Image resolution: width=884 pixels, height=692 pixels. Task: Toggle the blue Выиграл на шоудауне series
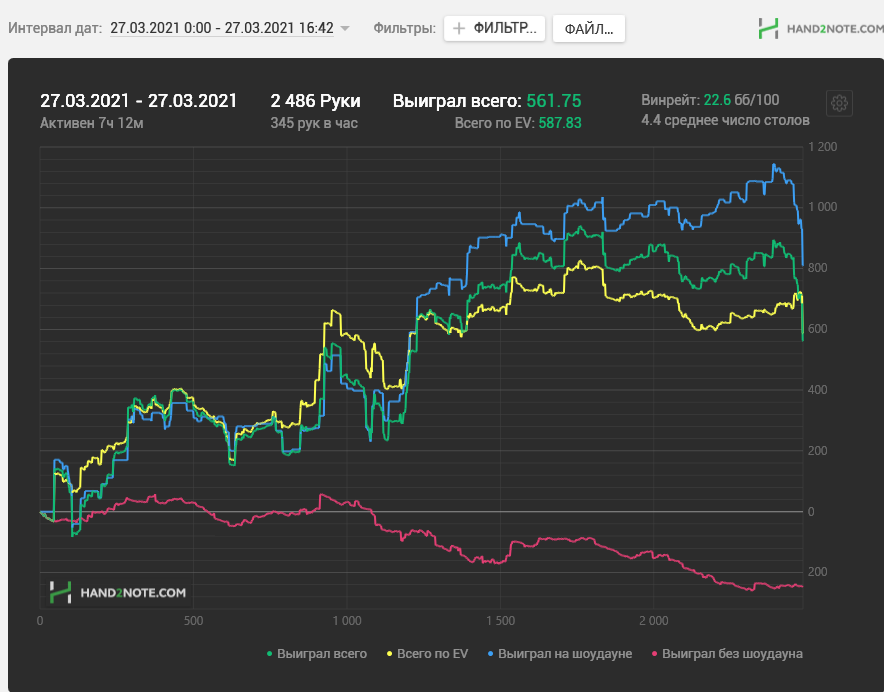click(x=560, y=654)
